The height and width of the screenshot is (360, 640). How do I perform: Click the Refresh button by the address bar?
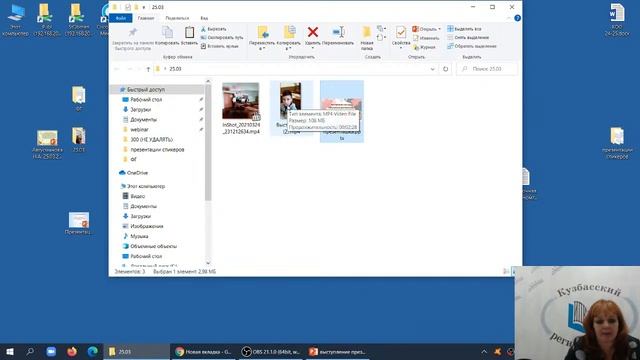pyautogui.click(x=445, y=69)
